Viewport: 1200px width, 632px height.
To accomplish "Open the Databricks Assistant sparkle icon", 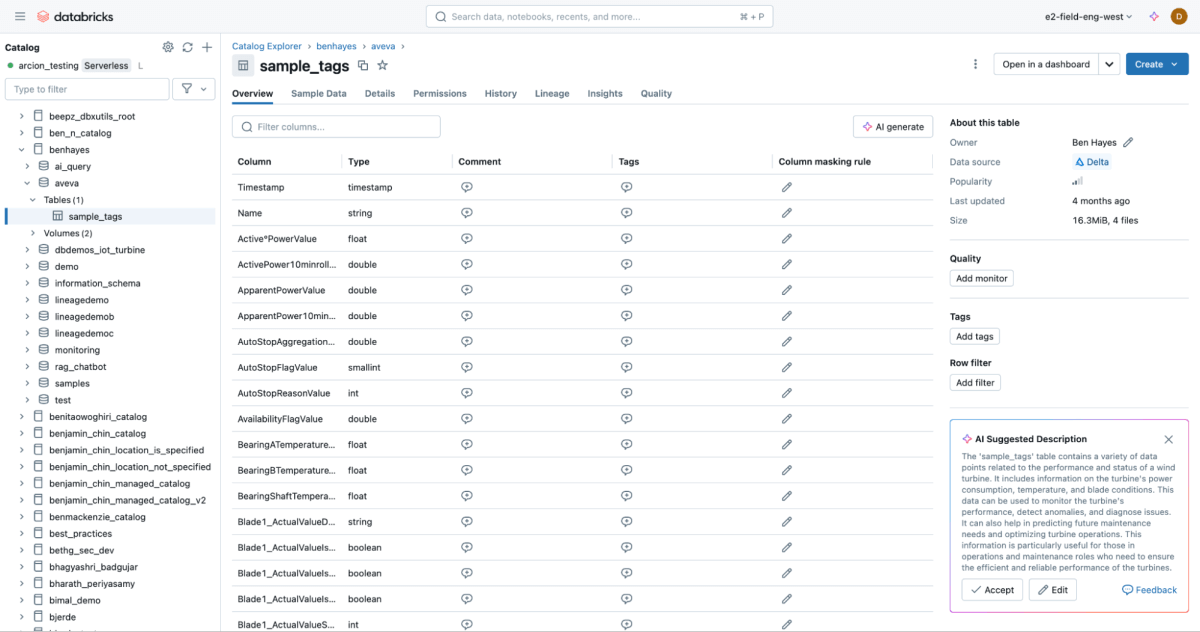I will (x=1153, y=17).
